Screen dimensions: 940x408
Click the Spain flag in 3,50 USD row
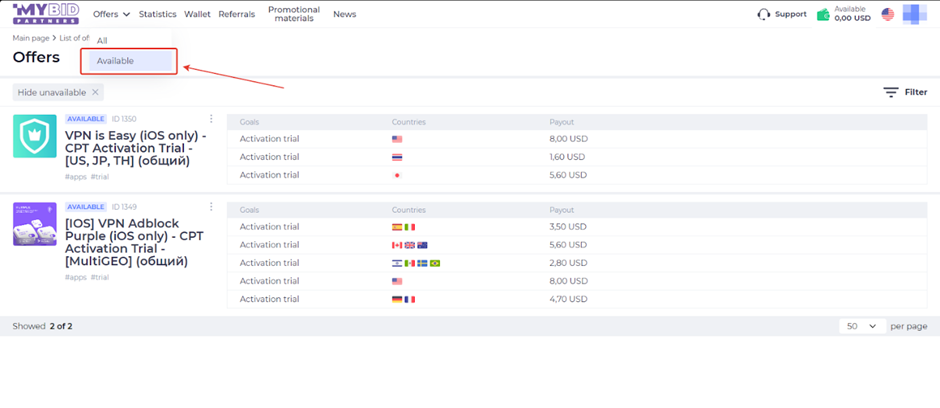(397, 227)
